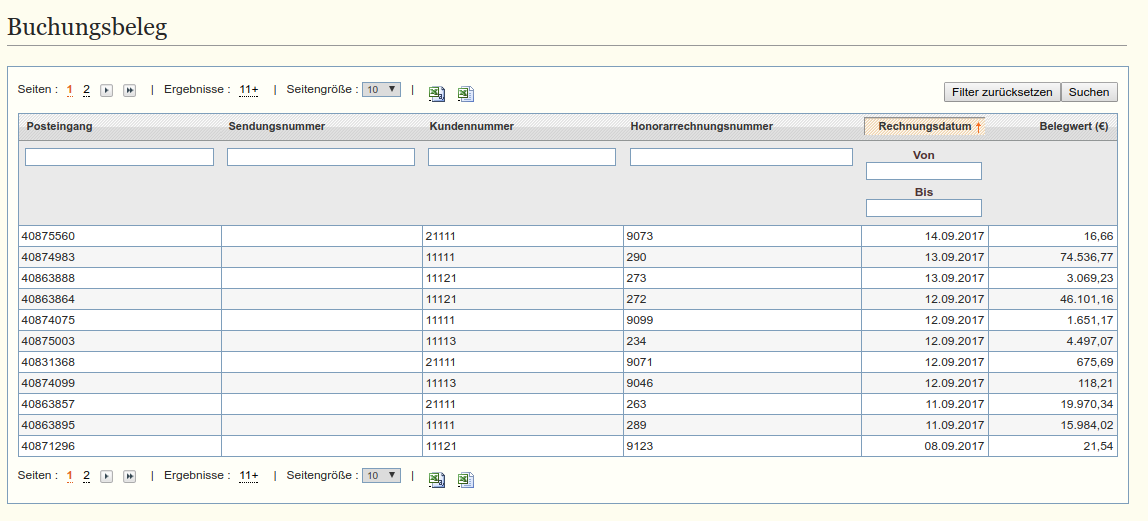1148x521 pixels.
Task: Select Posteingang cell 40863857
Action: pos(120,404)
